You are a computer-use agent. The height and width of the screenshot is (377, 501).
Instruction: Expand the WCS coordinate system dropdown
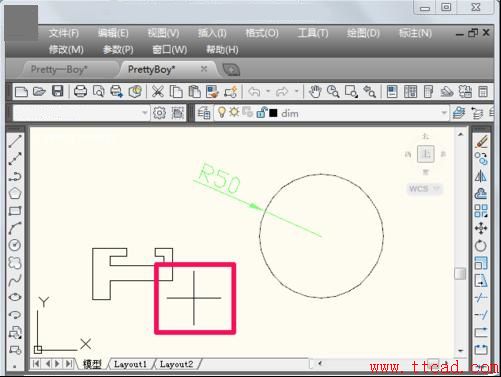pyautogui.click(x=436, y=189)
